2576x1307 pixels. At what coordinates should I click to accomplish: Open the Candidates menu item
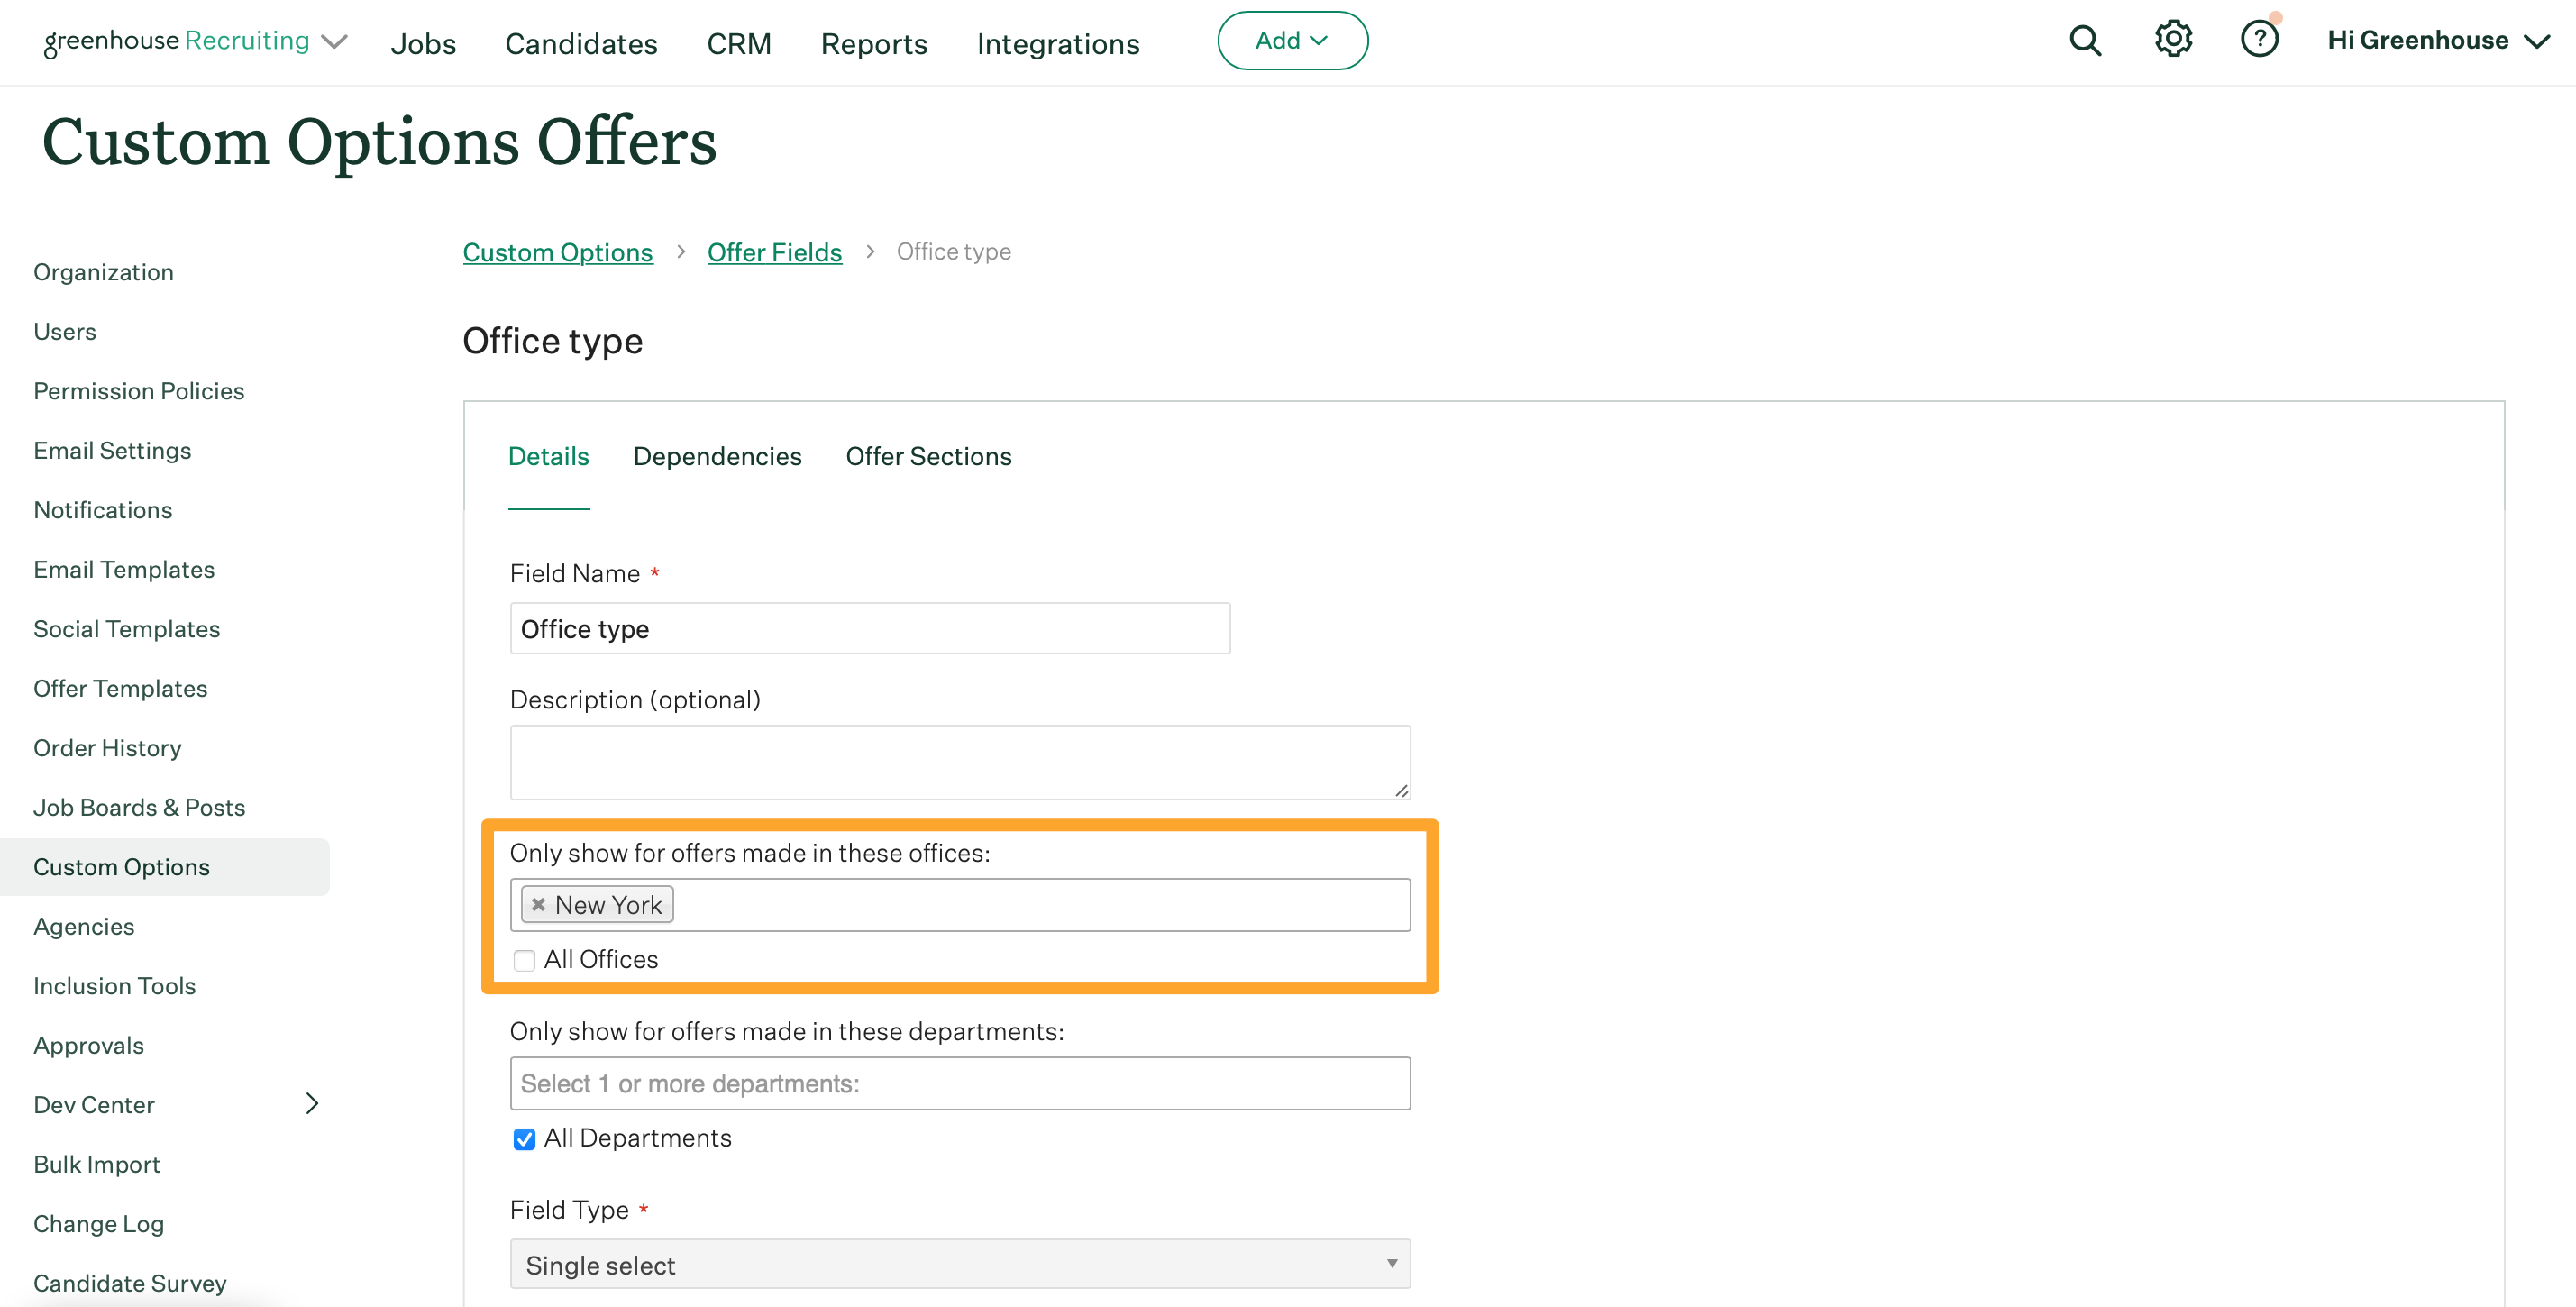(x=581, y=43)
